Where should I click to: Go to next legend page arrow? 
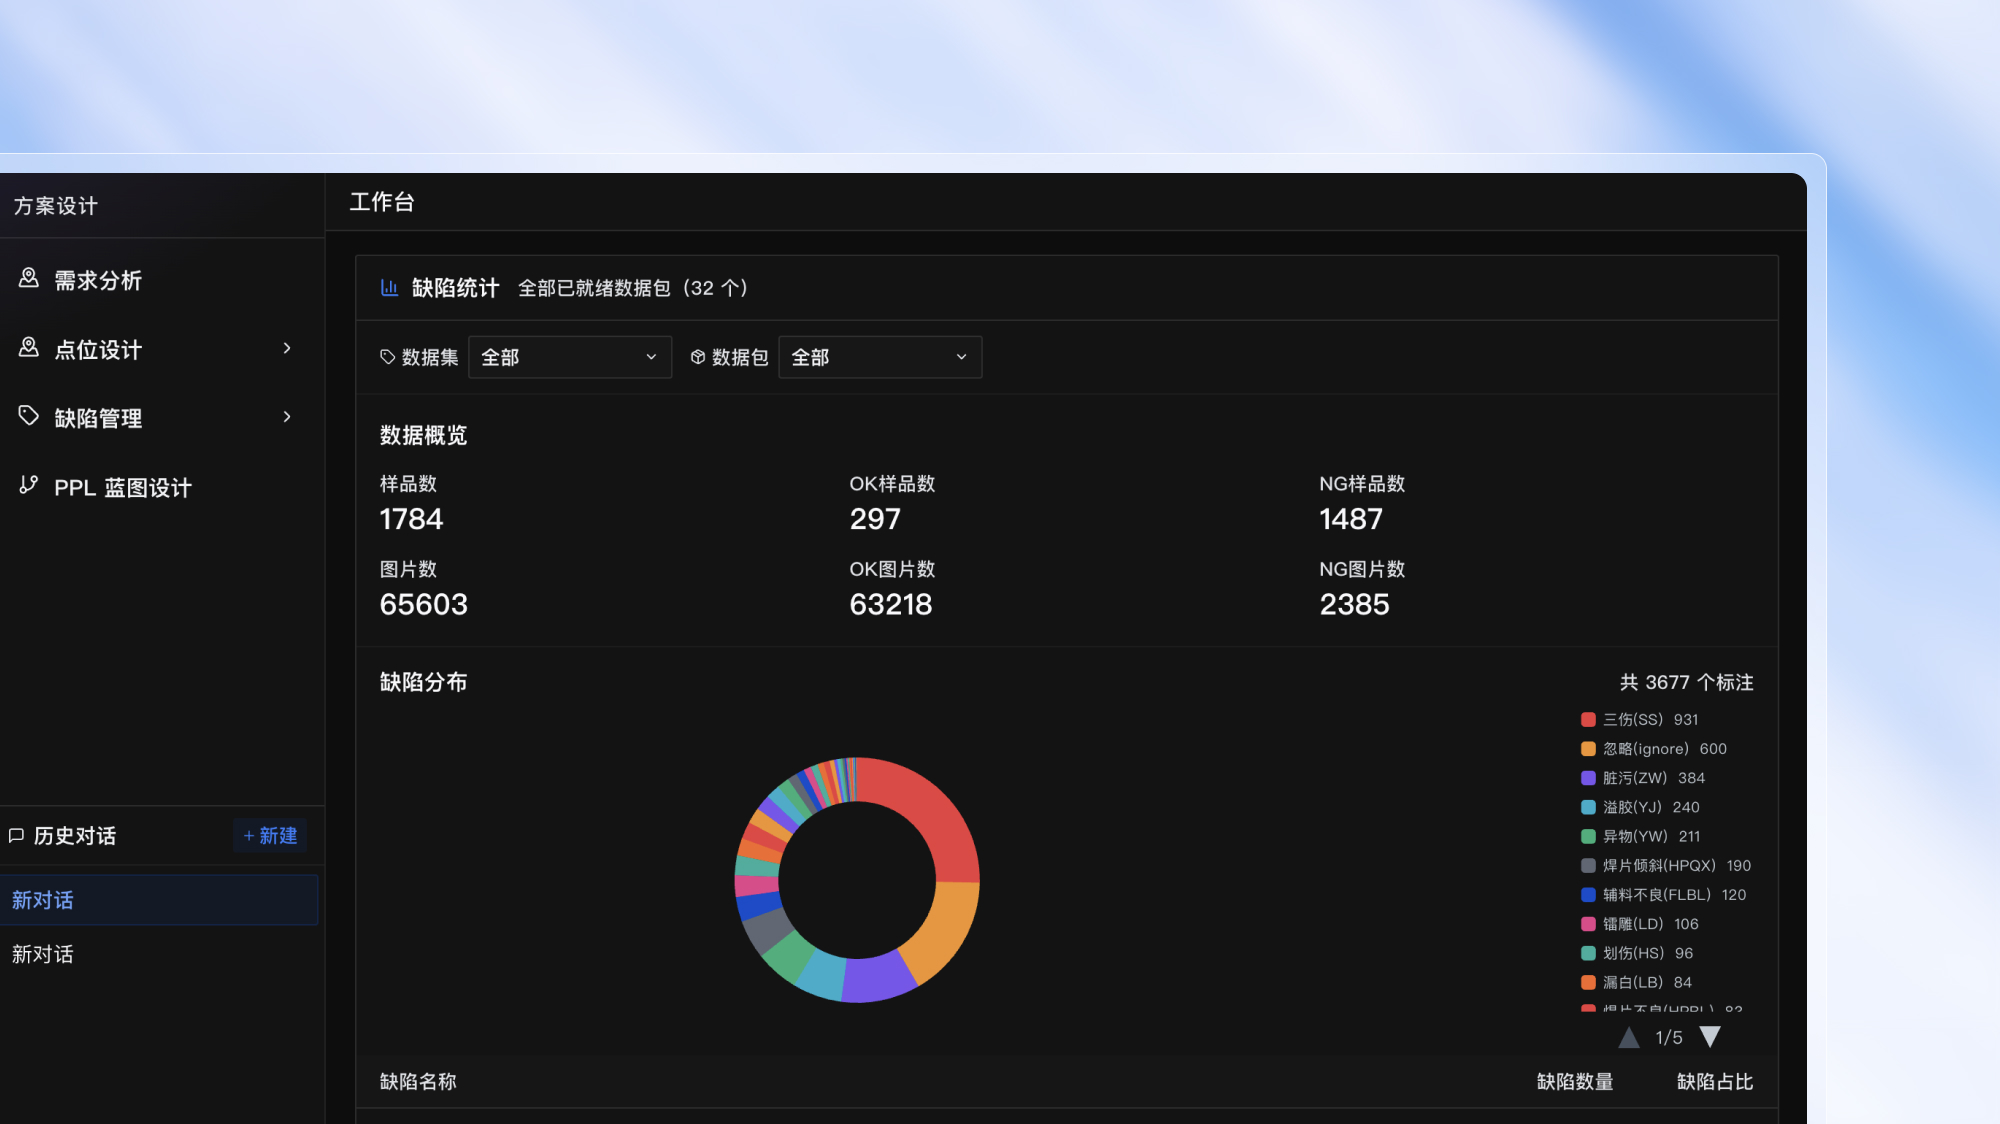pyautogui.click(x=1710, y=1037)
